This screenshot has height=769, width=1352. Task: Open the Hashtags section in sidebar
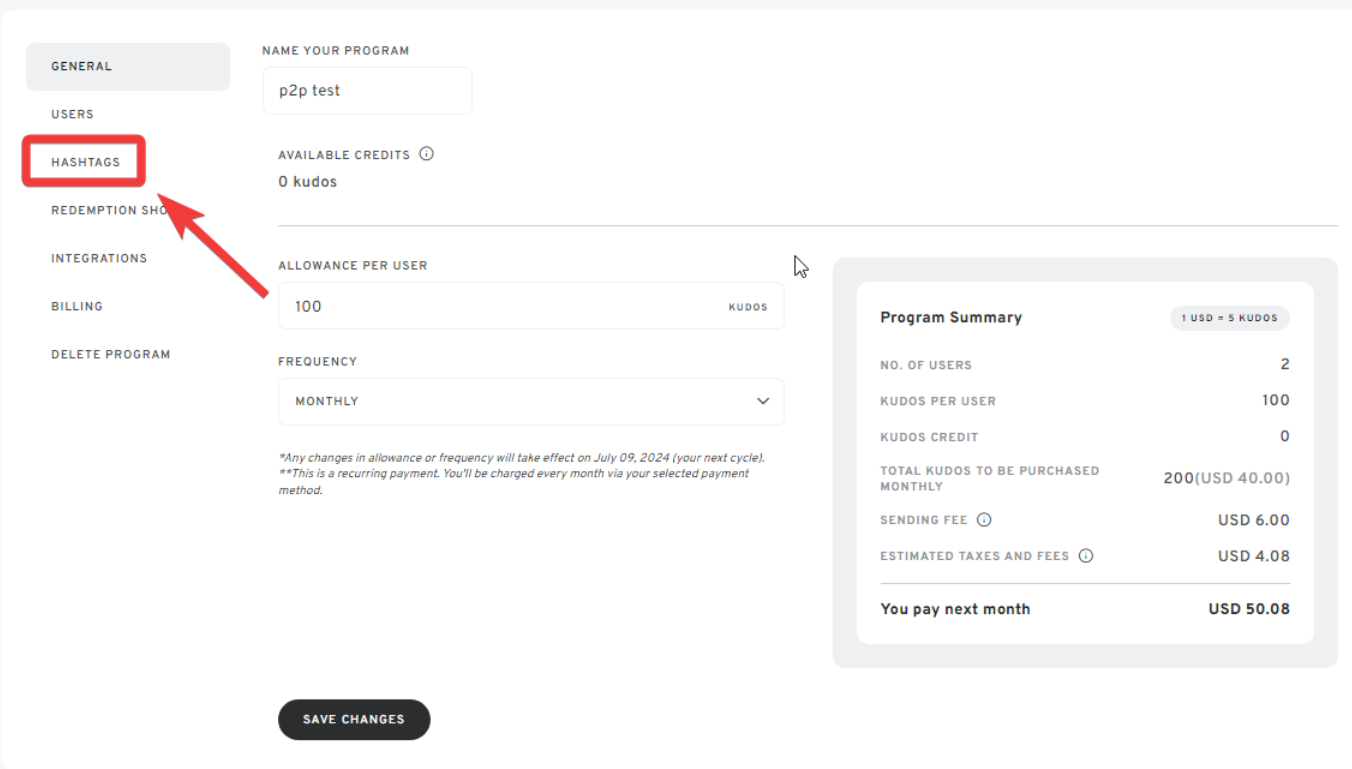tap(85, 162)
